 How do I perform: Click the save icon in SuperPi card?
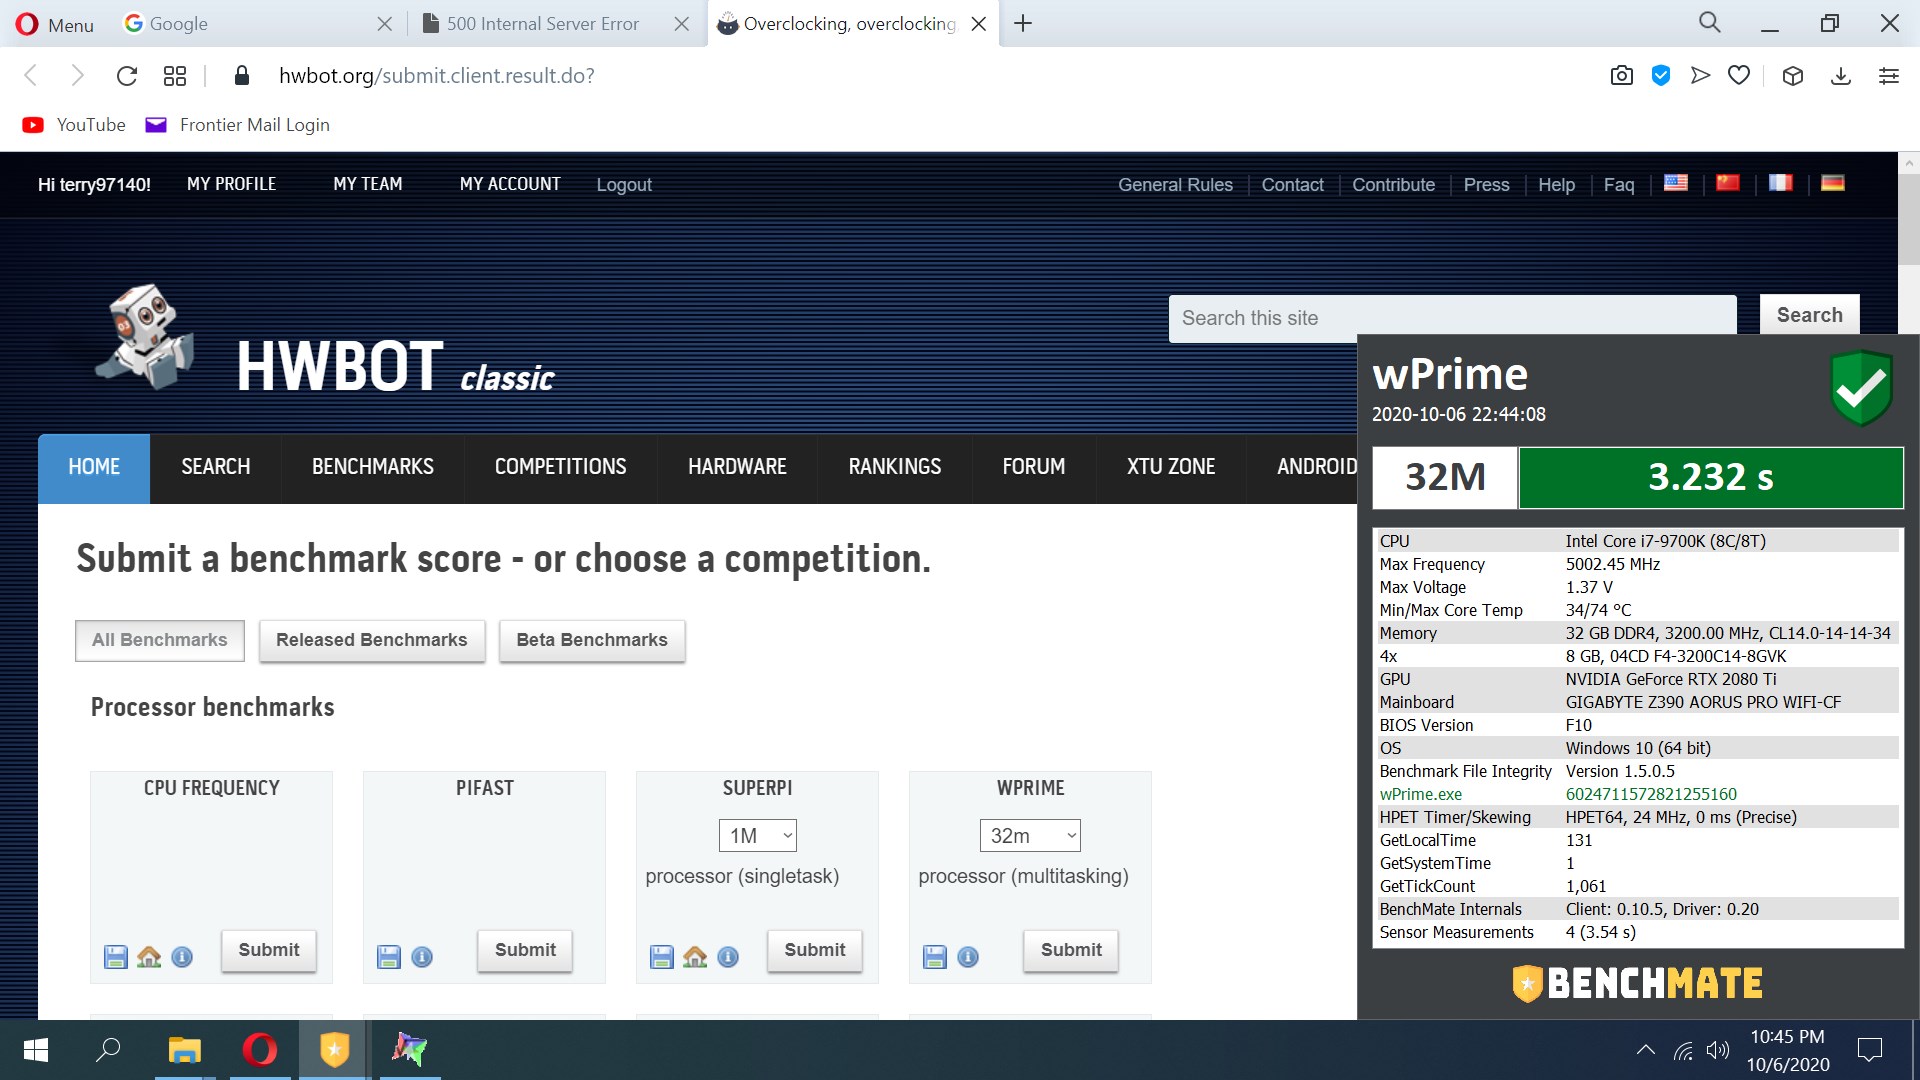tap(662, 957)
